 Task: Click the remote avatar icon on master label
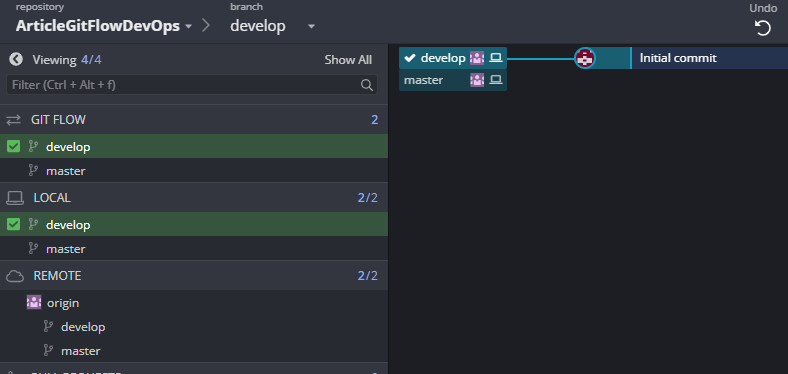click(477, 80)
